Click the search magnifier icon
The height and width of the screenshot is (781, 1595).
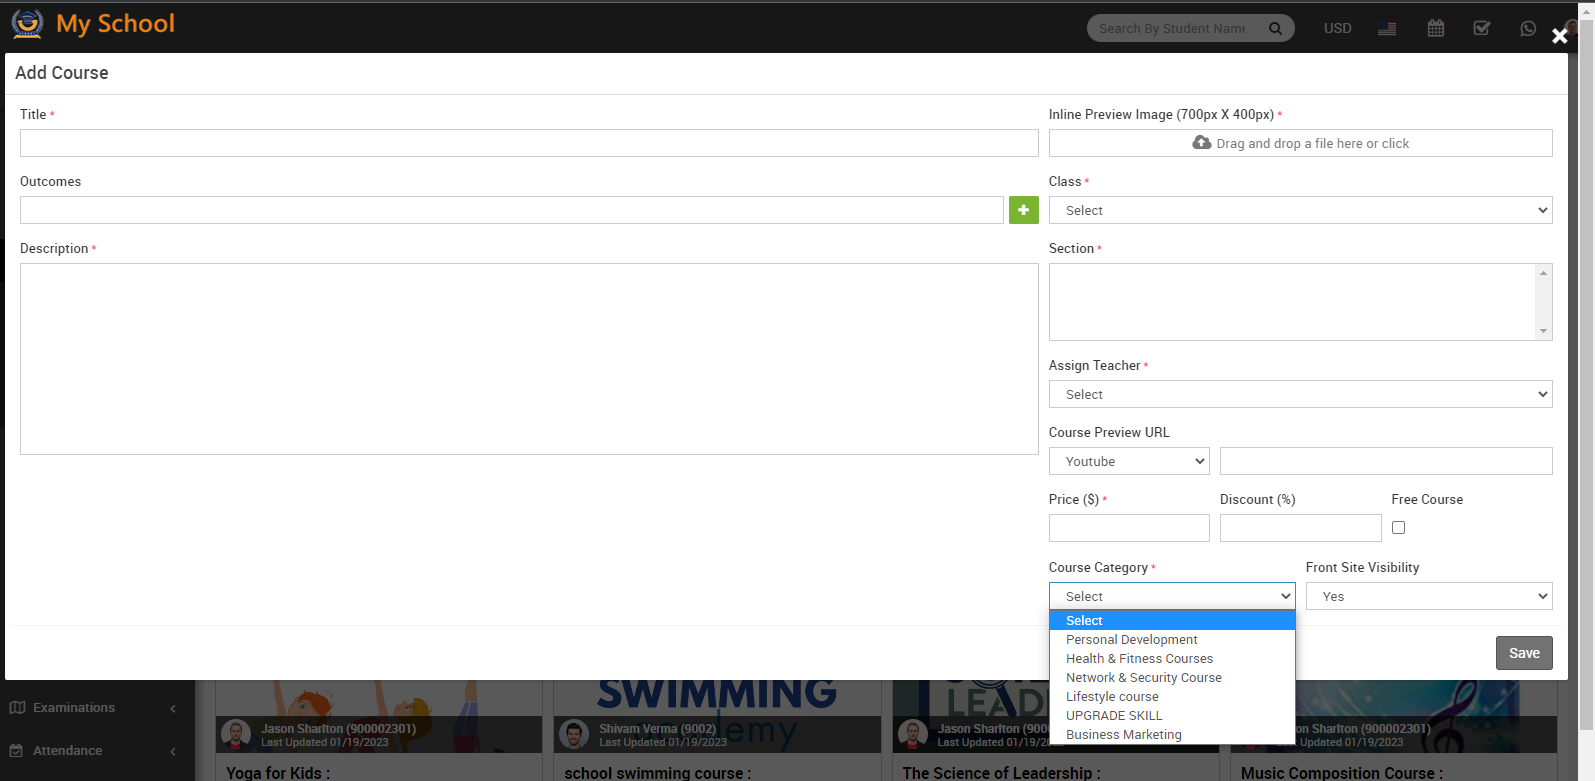[x=1275, y=28]
